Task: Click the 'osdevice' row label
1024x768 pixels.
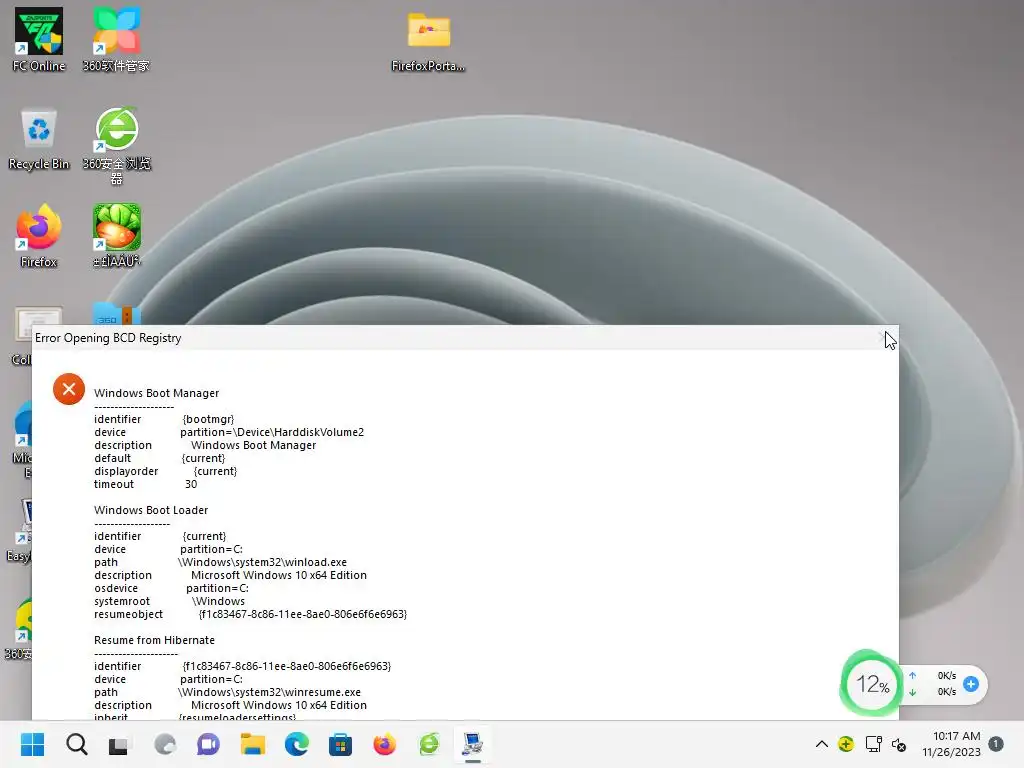Action: pyautogui.click(x=116, y=588)
